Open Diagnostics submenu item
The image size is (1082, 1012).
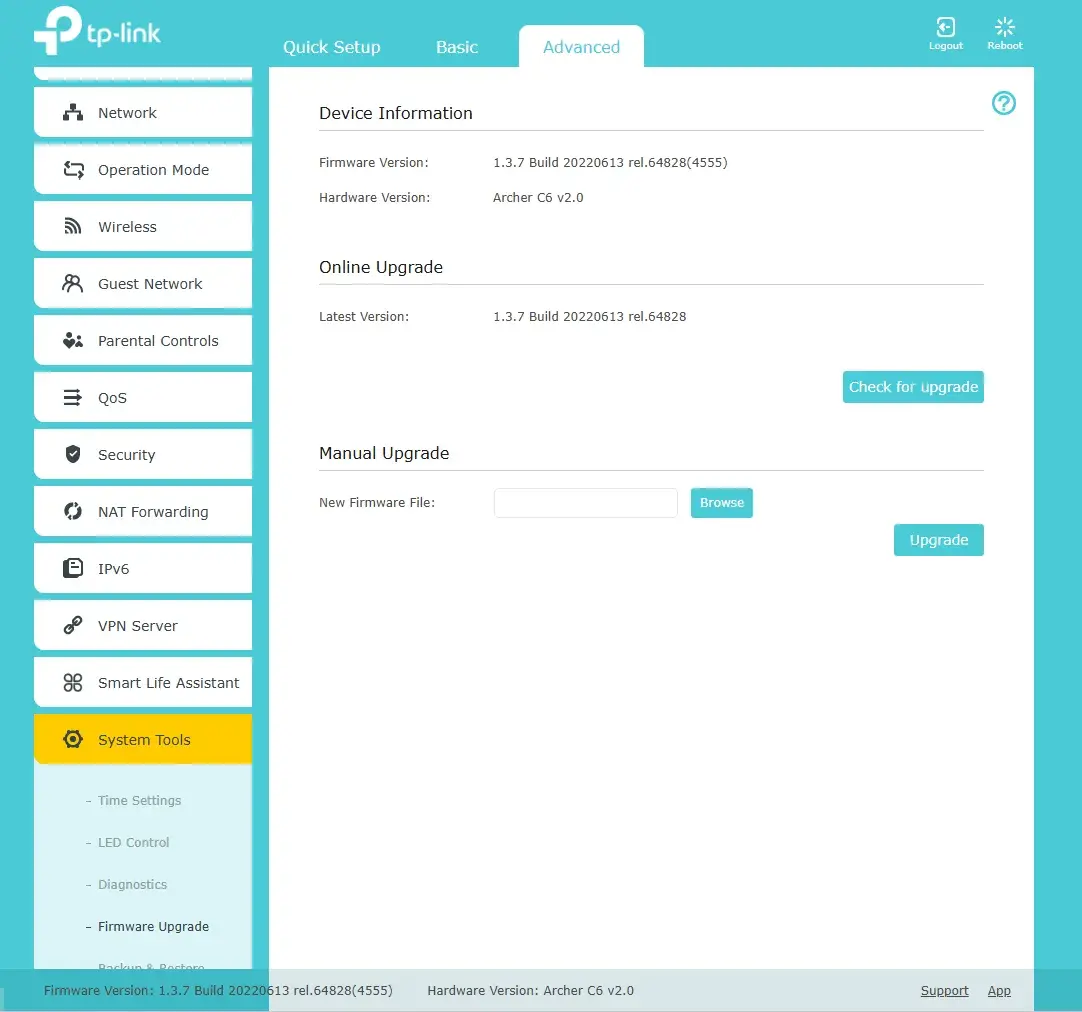(x=132, y=884)
